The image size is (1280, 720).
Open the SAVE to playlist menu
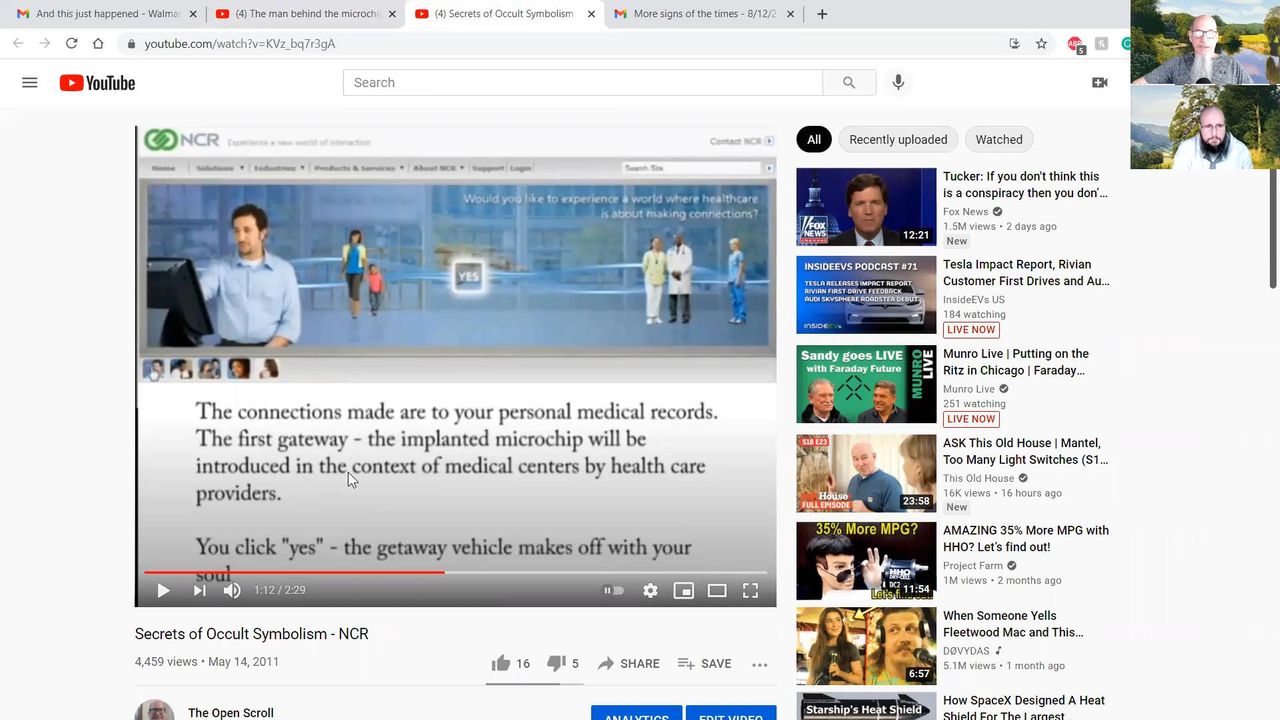point(704,664)
